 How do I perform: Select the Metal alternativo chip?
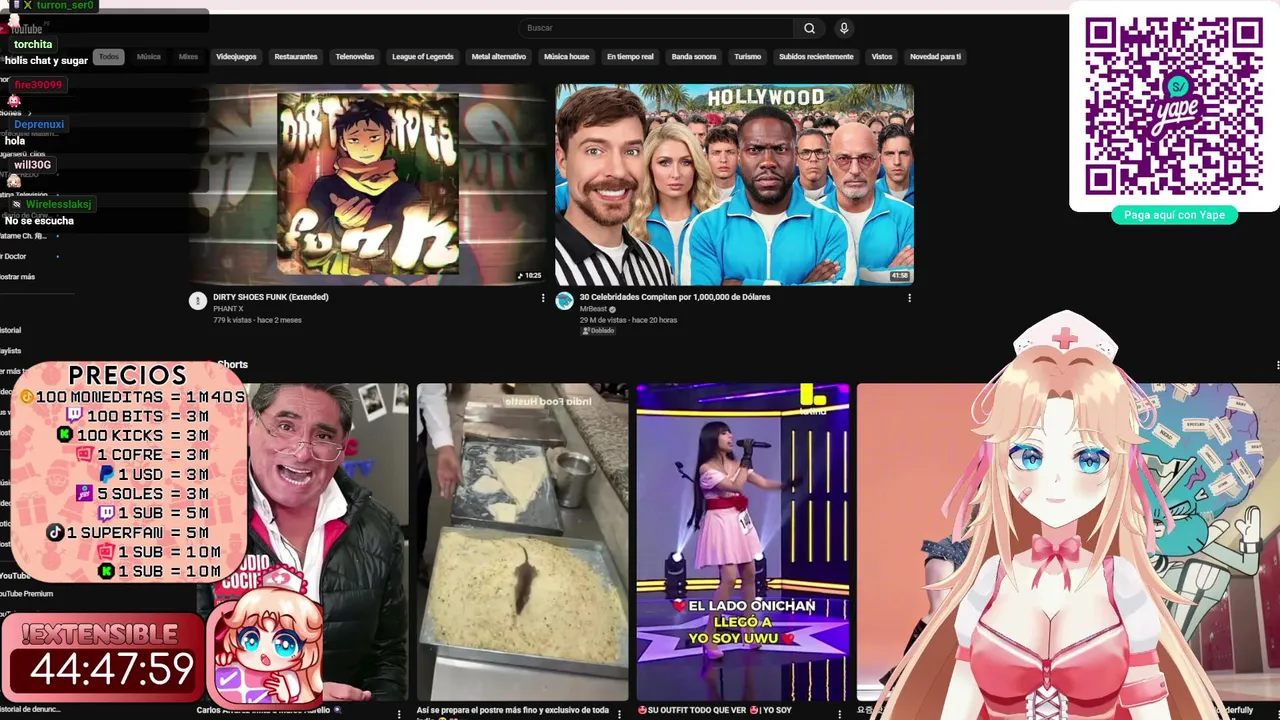coord(499,57)
